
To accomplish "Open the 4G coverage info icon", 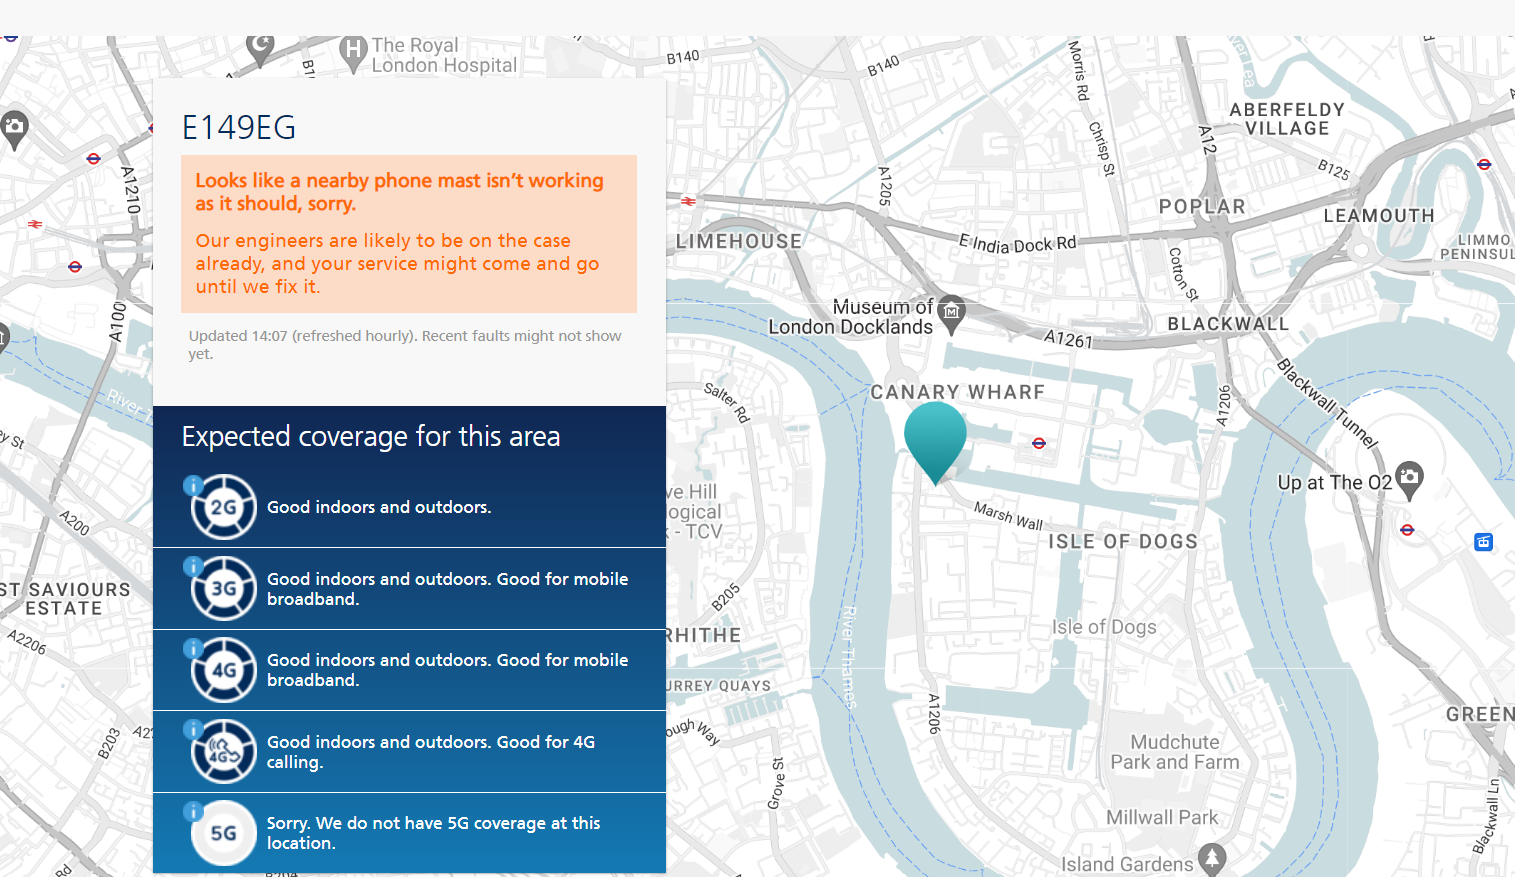I will 193,648.
